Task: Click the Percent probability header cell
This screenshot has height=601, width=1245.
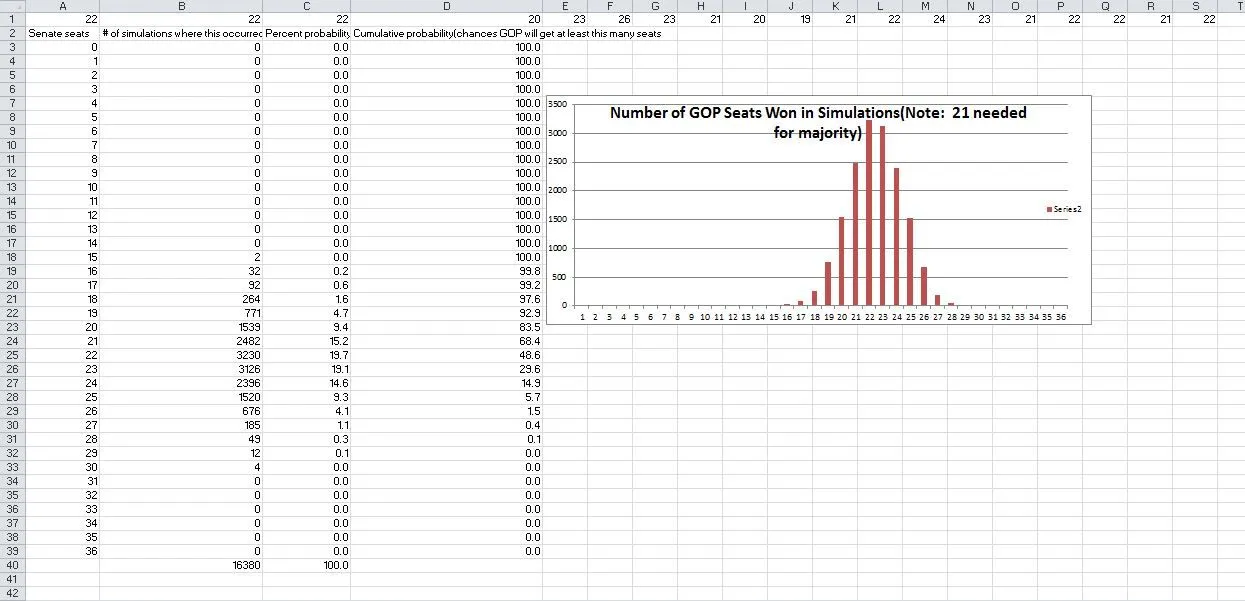Action: tap(307, 33)
